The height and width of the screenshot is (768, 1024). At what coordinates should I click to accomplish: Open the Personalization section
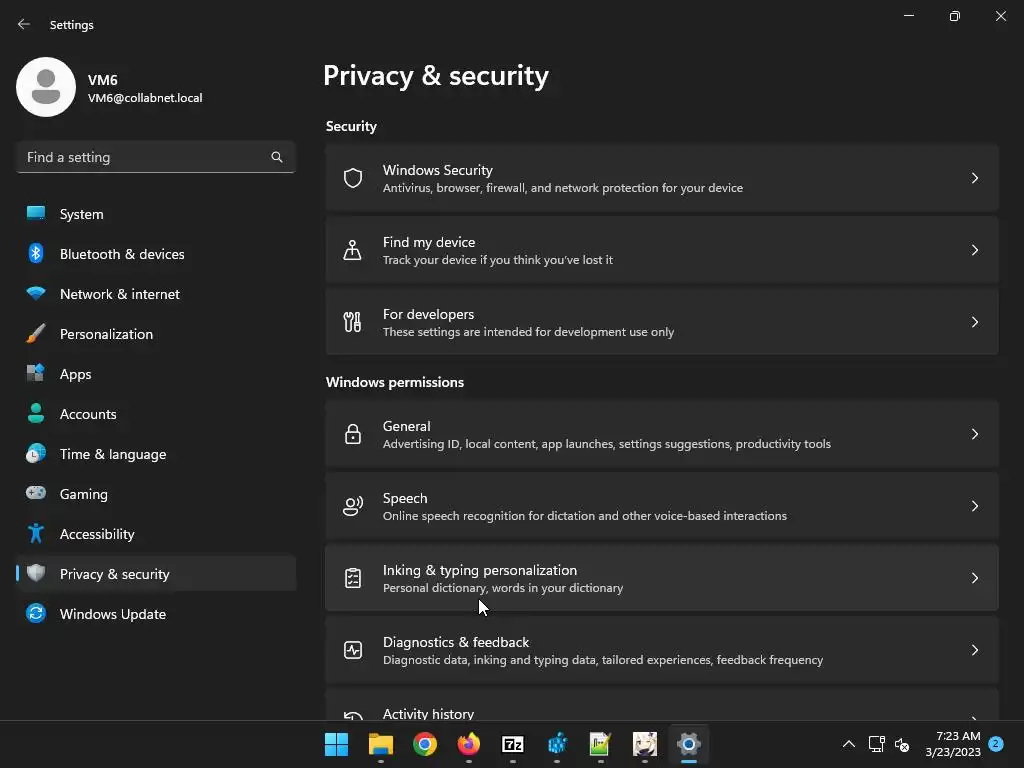106,334
